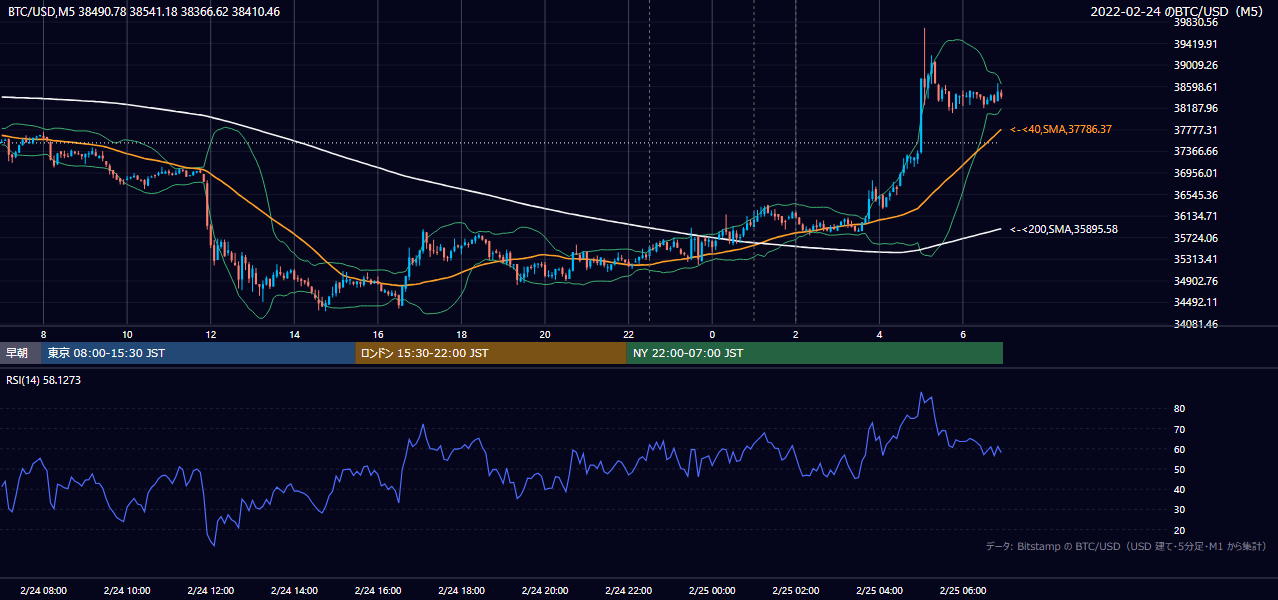
Task: Select the 39830.56 price axis label
Action: pos(1195,22)
